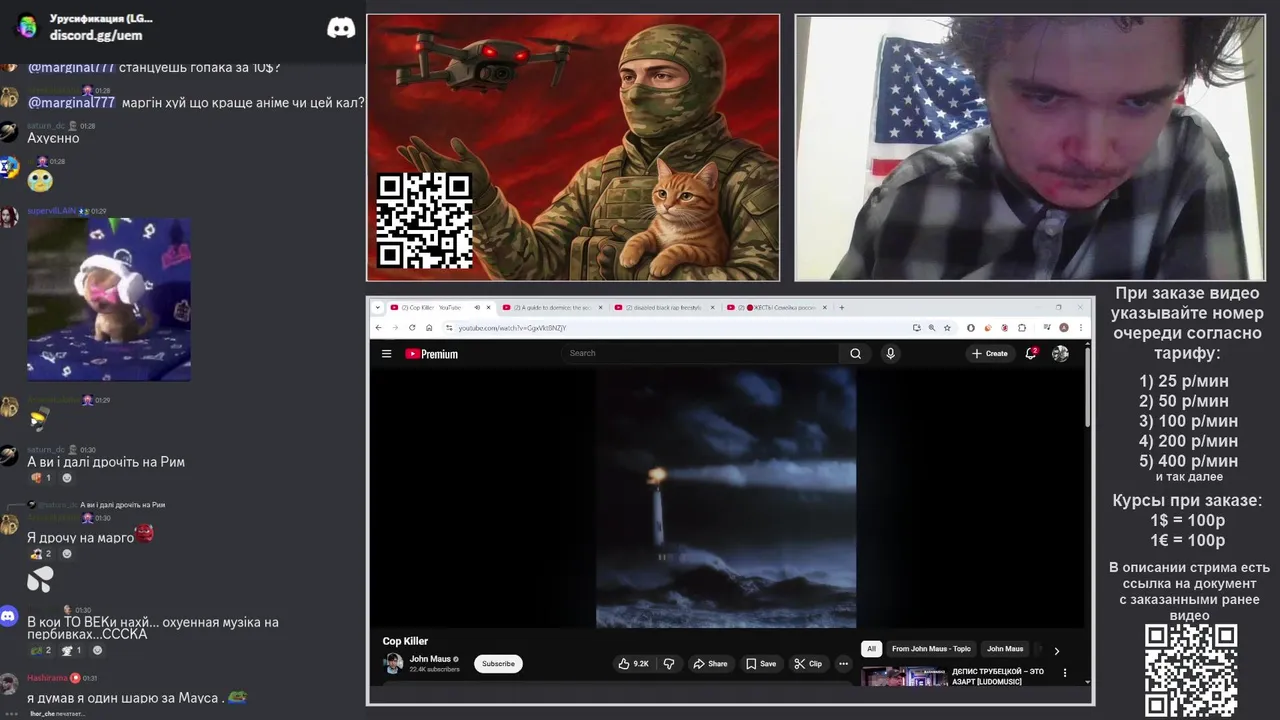The height and width of the screenshot is (720, 1280).
Task: Click the Hashirama username in chat
Action: pos(47,678)
